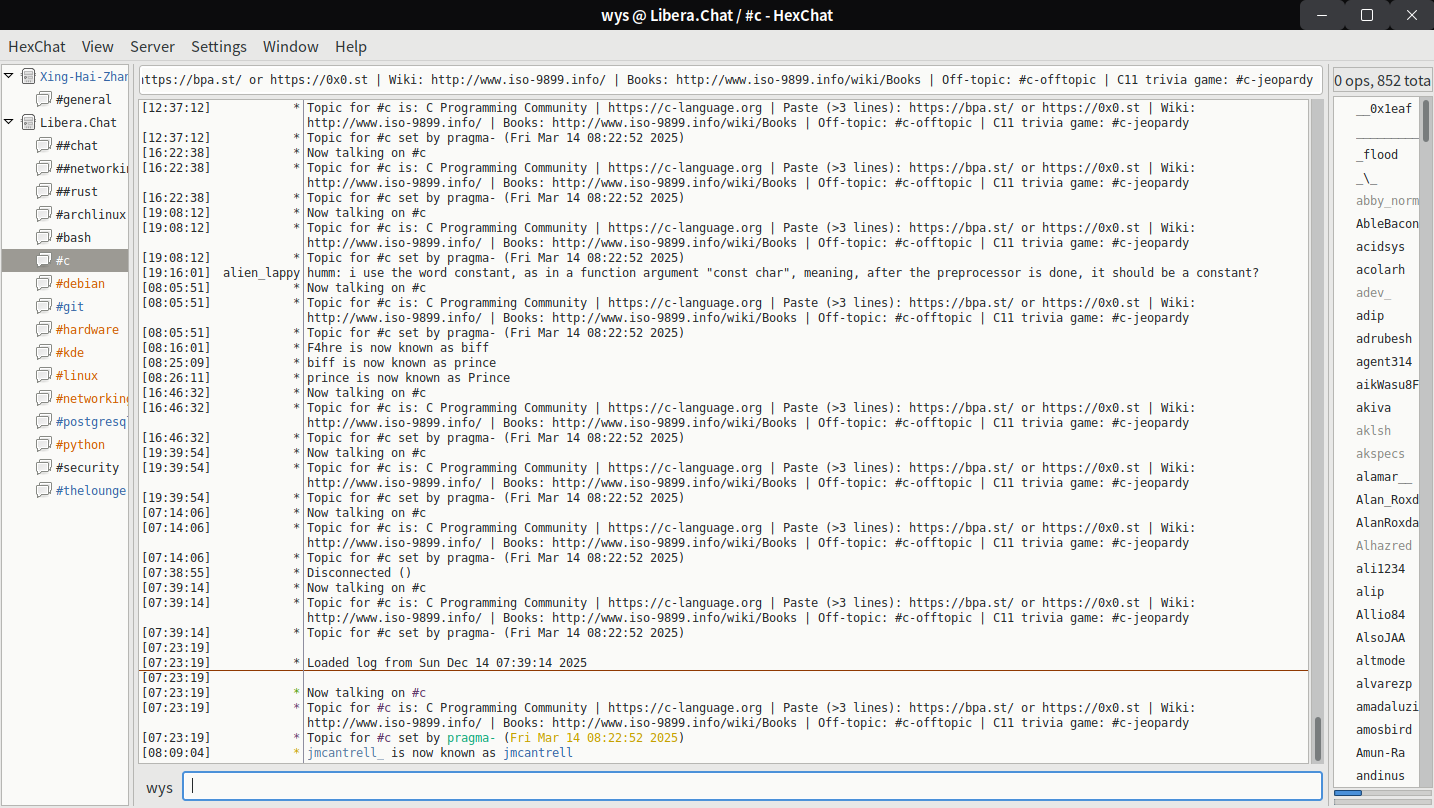Click the chat message input field
The image size is (1434, 808).
click(752, 786)
